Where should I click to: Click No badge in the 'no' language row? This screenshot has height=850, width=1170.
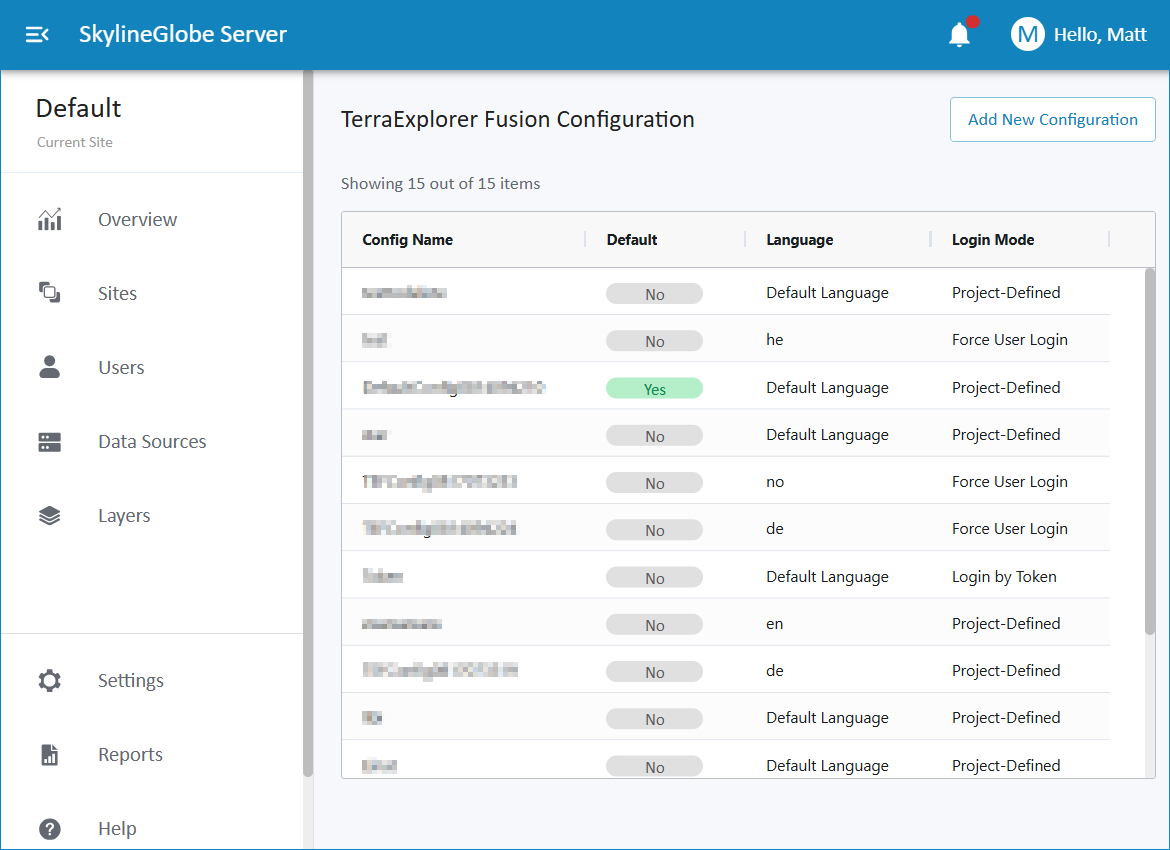pyautogui.click(x=654, y=483)
